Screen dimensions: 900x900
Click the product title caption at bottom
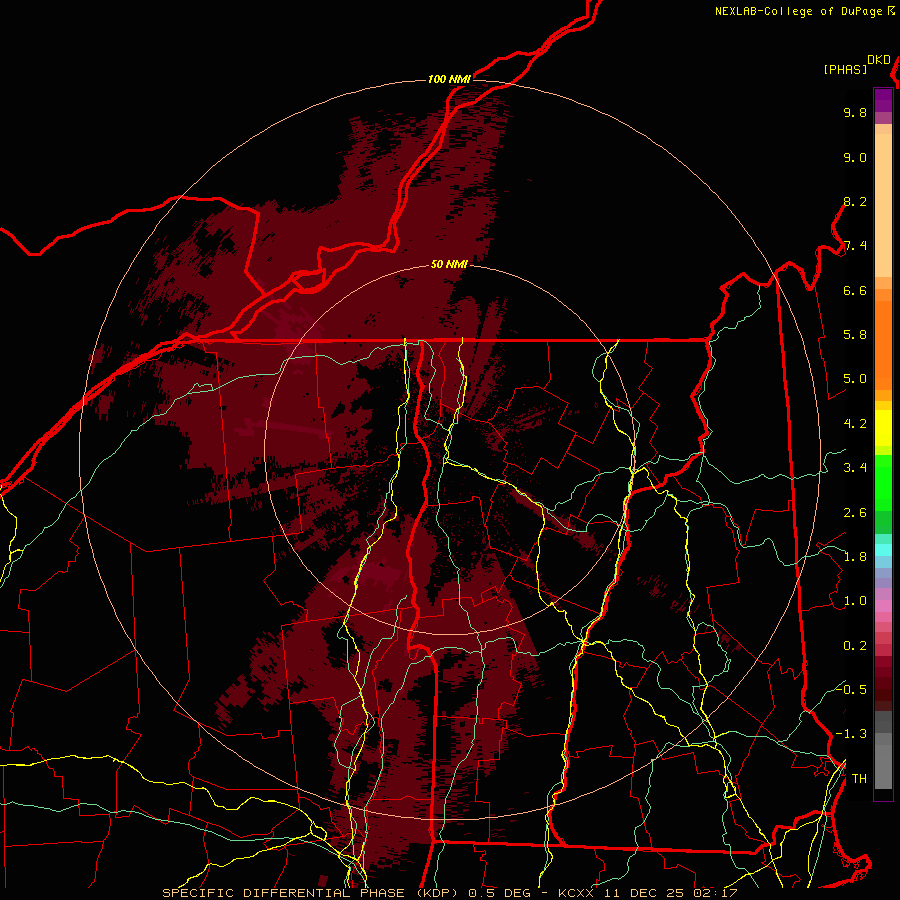coord(449,893)
